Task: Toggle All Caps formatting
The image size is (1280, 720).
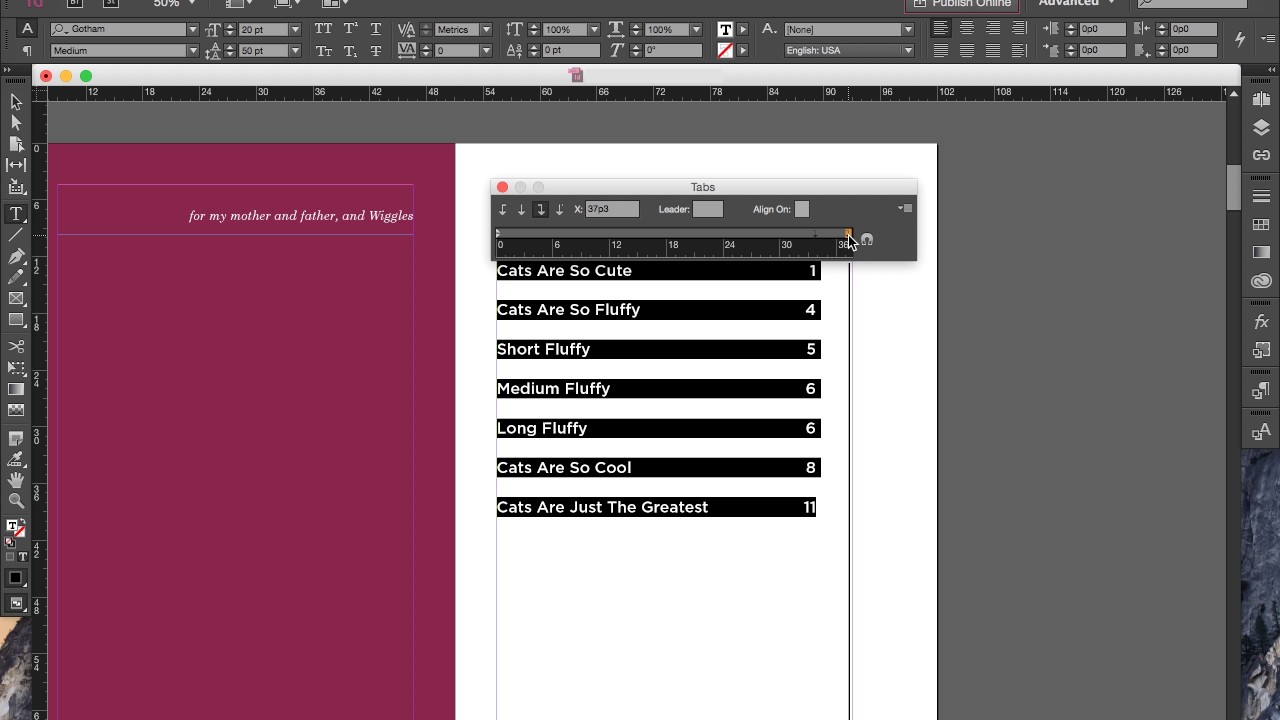Action: (323, 29)
